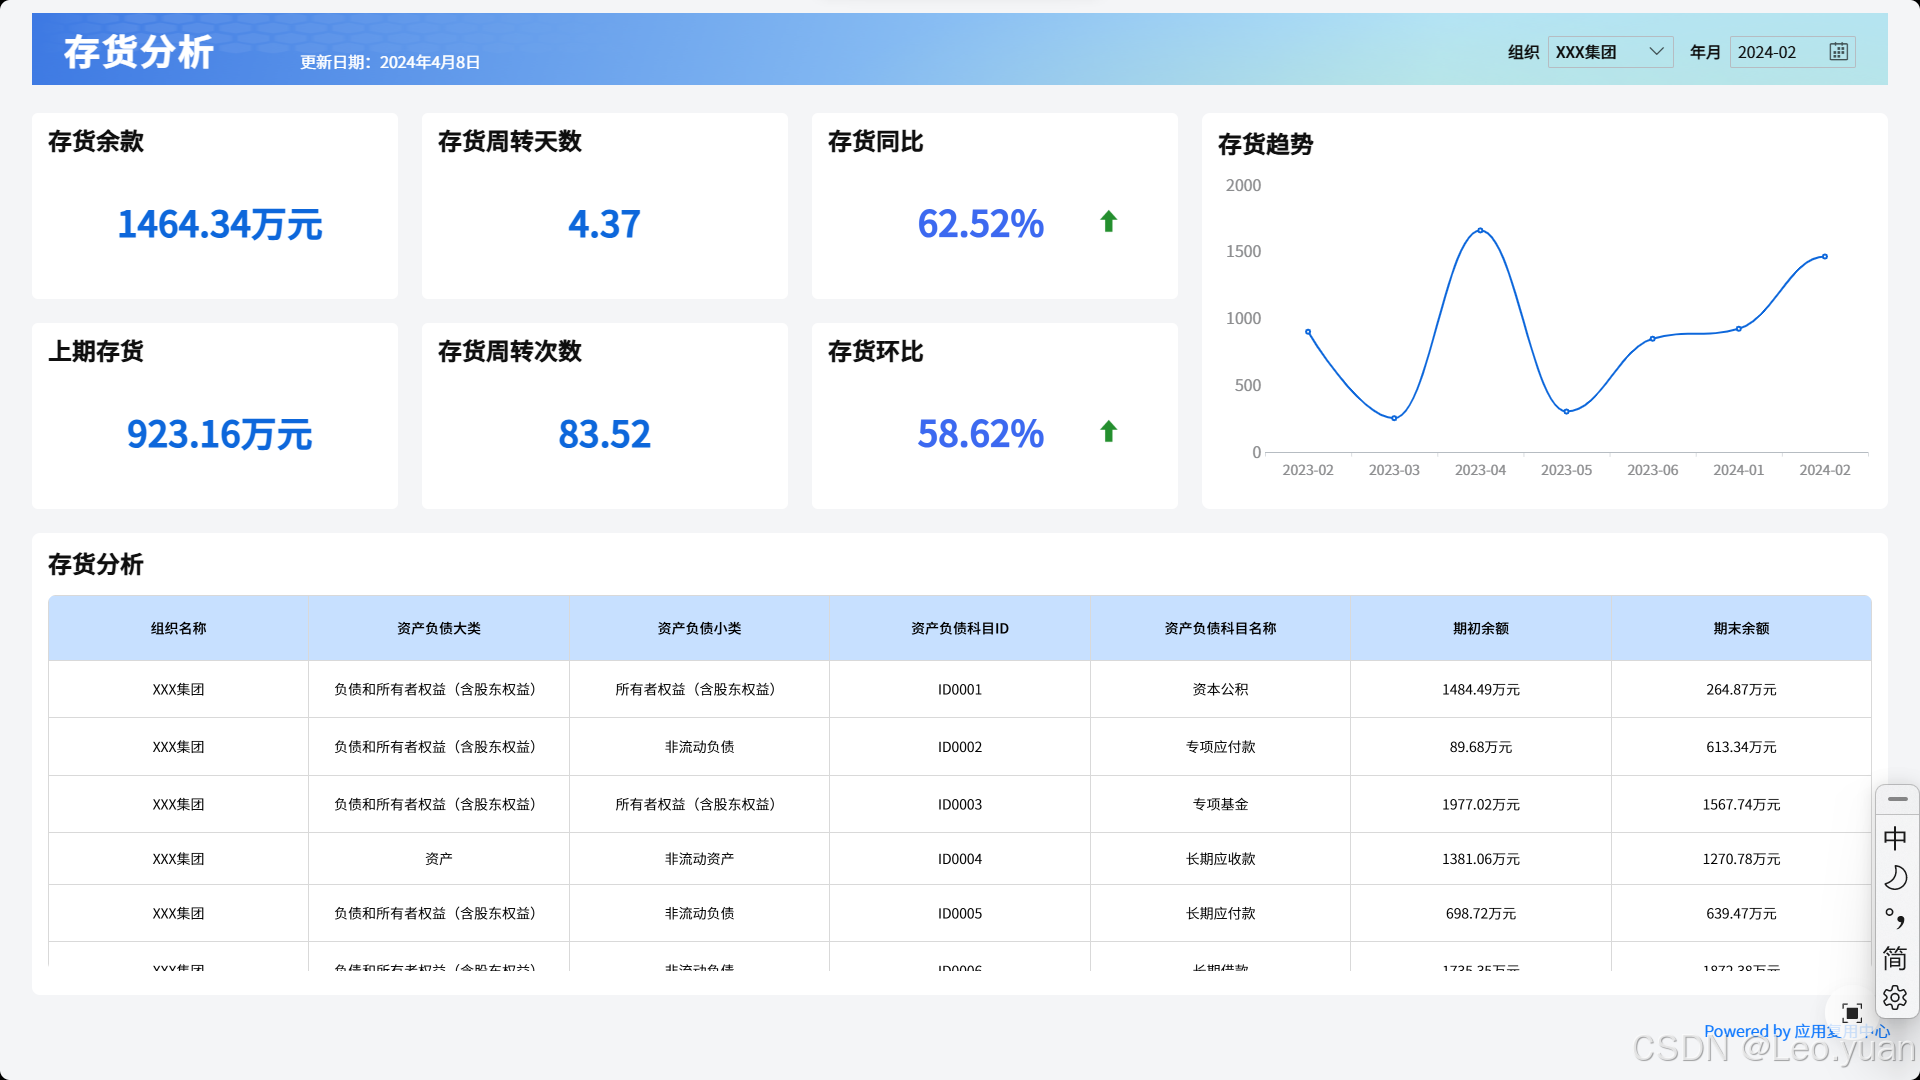Image resolution: width=1920 pixels, height=1080 pixels.
Task: Click the 2024-02 data point on 存货趋势 chart
Action: pos(1824,257)
